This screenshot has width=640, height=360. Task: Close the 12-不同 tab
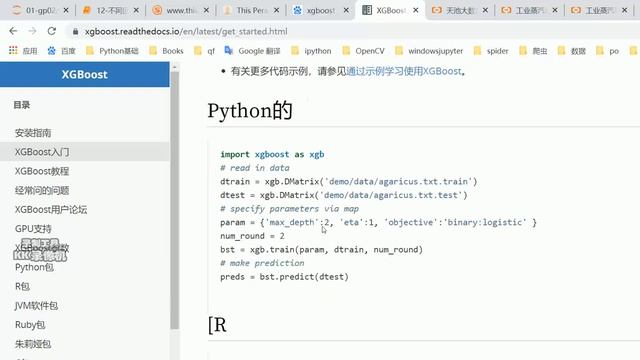[x=136, y=10]
